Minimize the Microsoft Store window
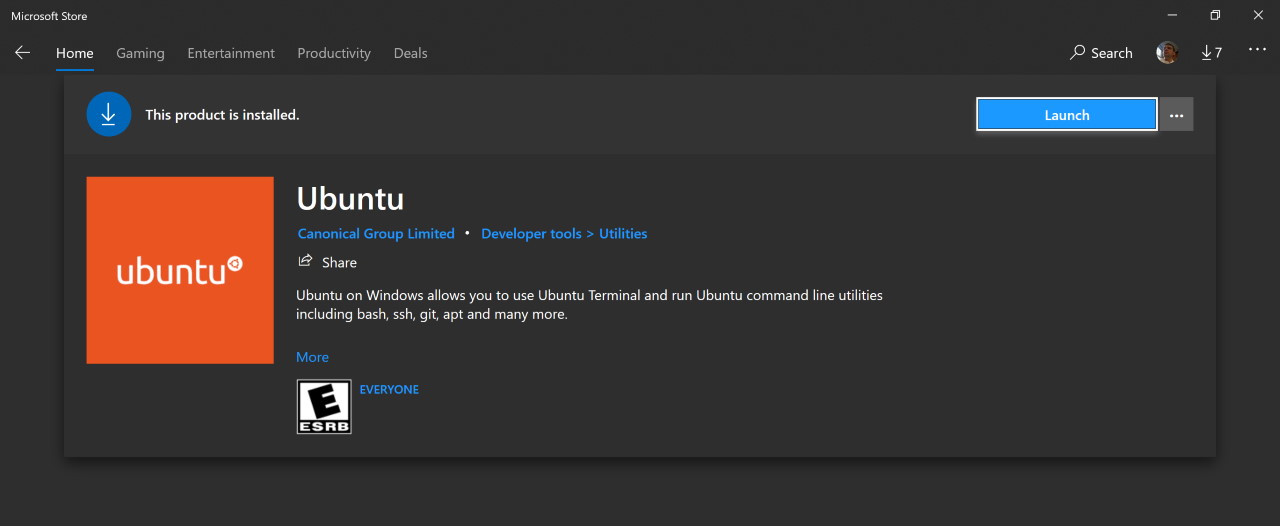 point(1170,15)
